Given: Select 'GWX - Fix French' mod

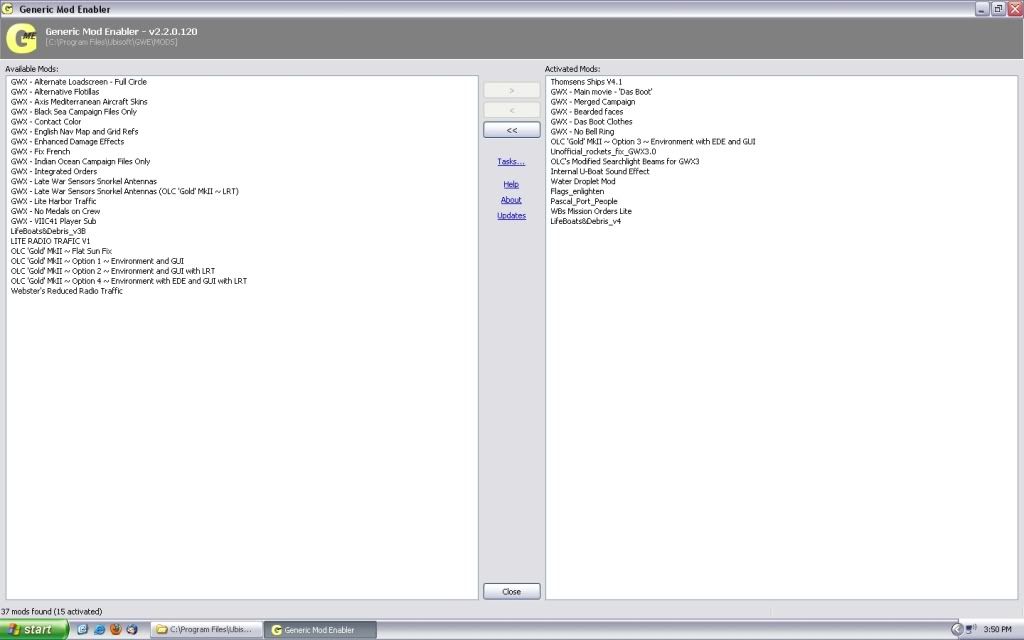Looking at the screenshot, I should tap(40, 152).
